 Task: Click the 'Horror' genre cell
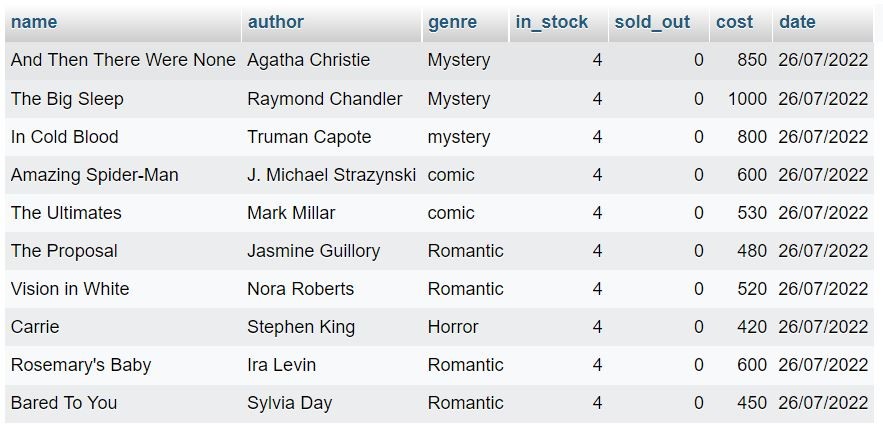point(453,327)
